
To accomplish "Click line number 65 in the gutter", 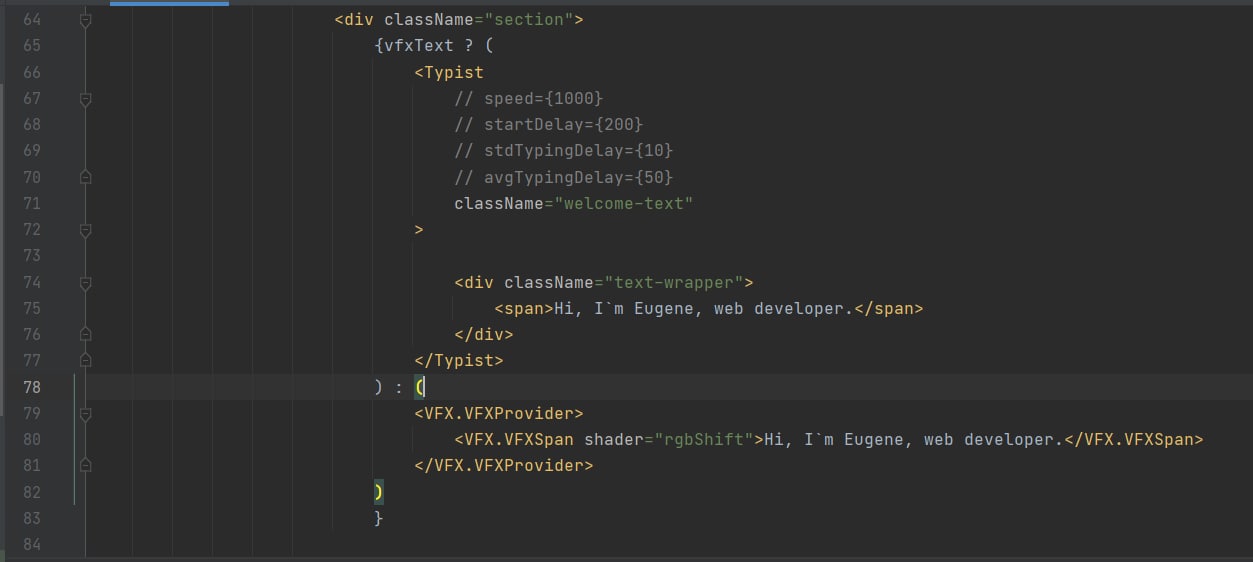I will click(31, 46).
